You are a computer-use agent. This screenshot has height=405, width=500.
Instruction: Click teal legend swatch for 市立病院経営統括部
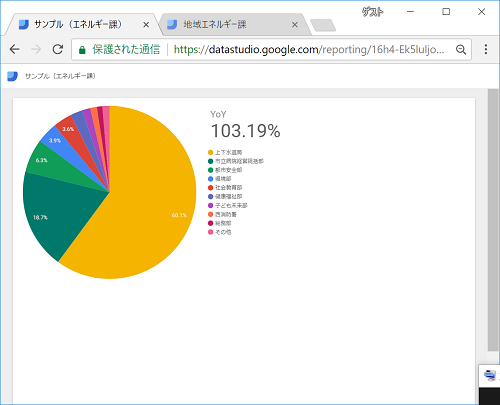pos(210,161)
